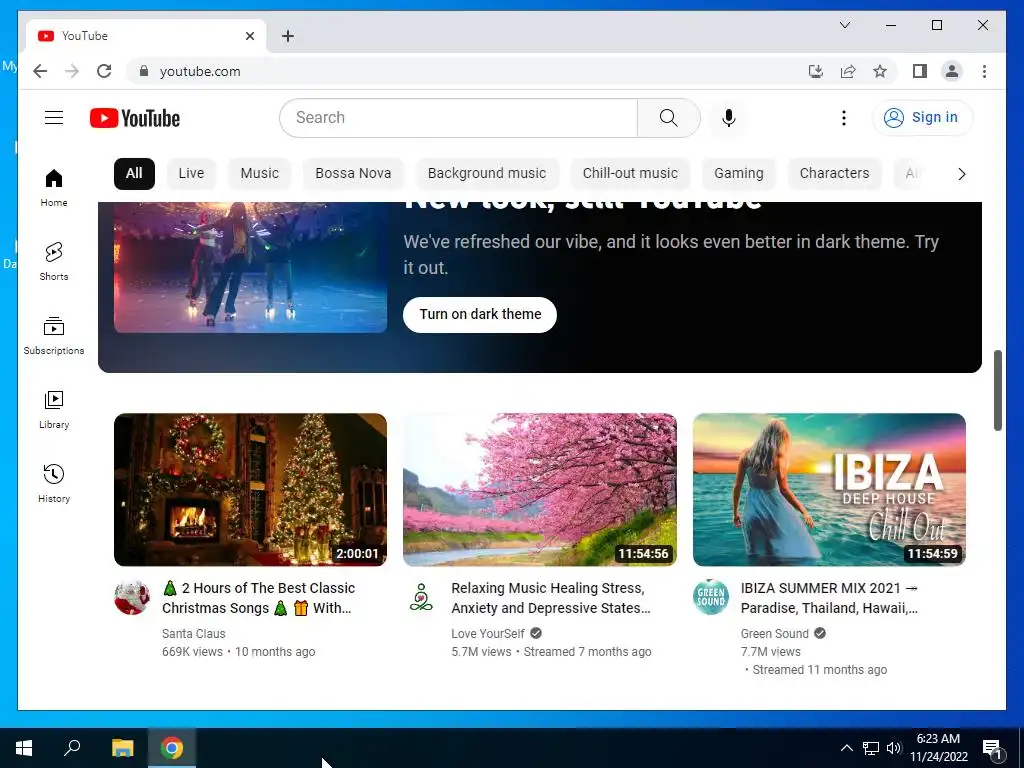Select the Chill-out music chip
1024x768 pixels.
(x=630, y=174)
